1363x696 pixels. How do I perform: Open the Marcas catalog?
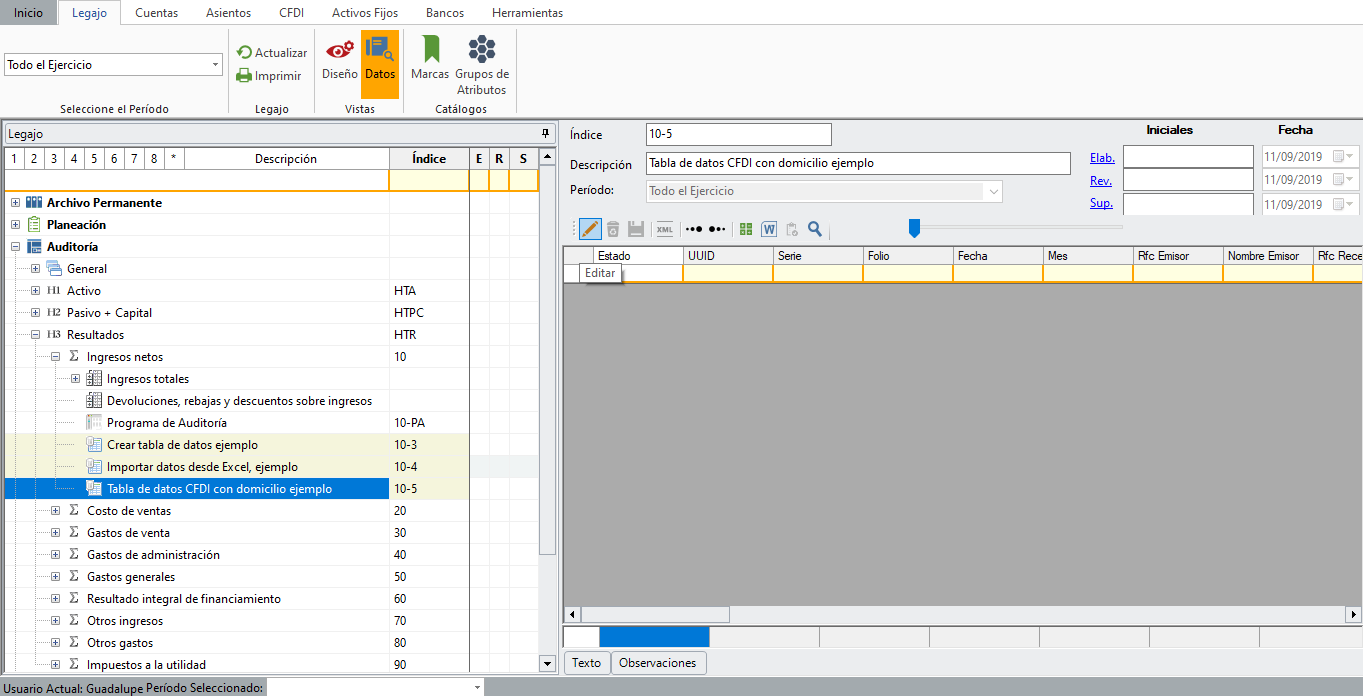[x=430, y=59]
